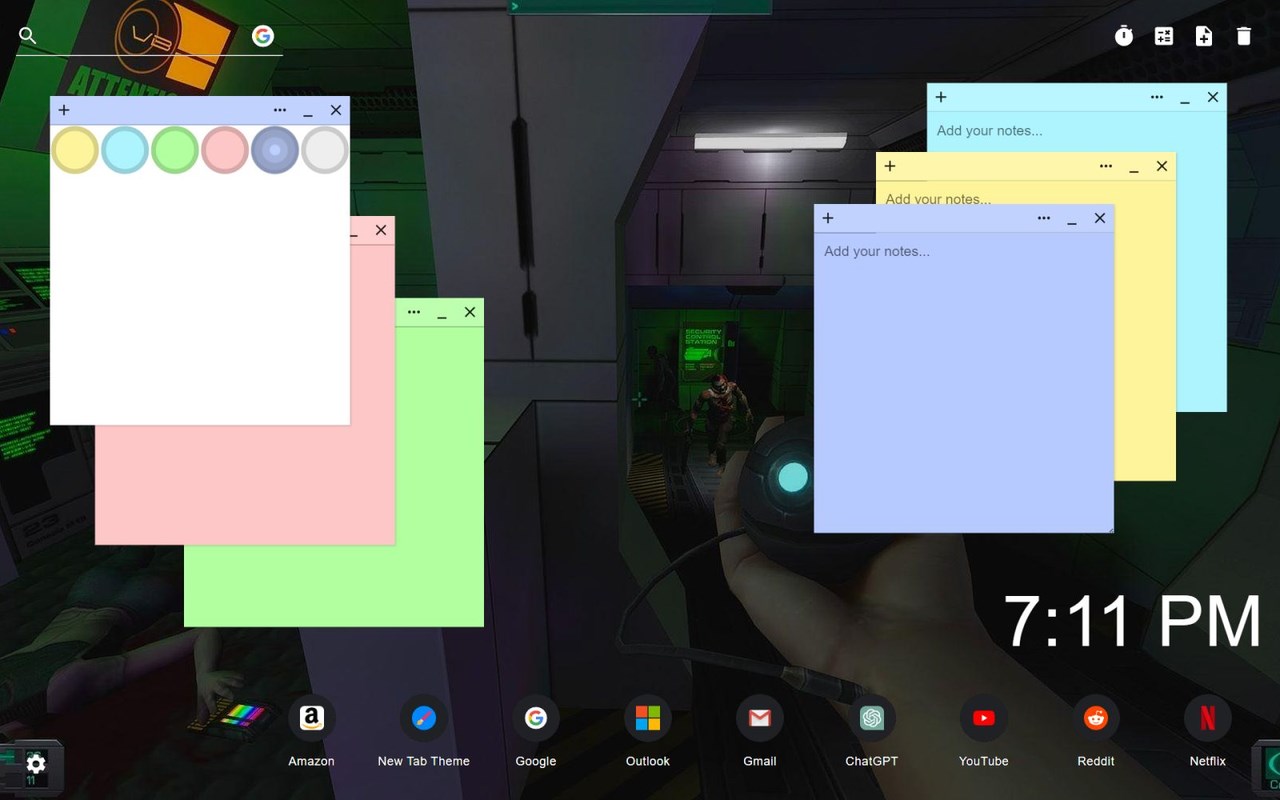Pick the yellow note color swatch

point(75,150)
